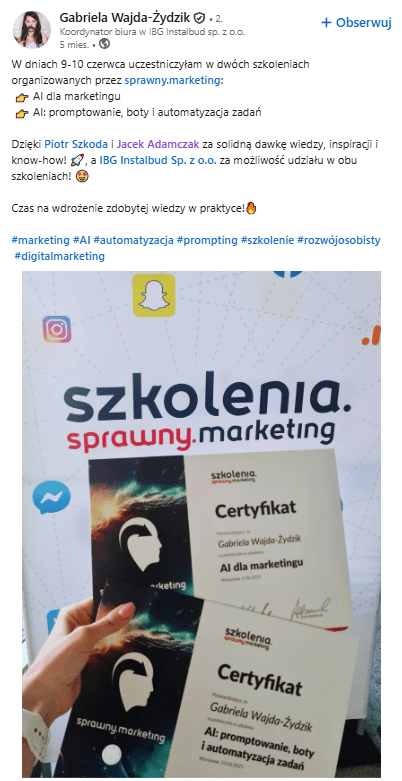Select the #prompting hashtag
This screenshot has width=402, height=781.
pyautogui.click(x=207, y=240)
